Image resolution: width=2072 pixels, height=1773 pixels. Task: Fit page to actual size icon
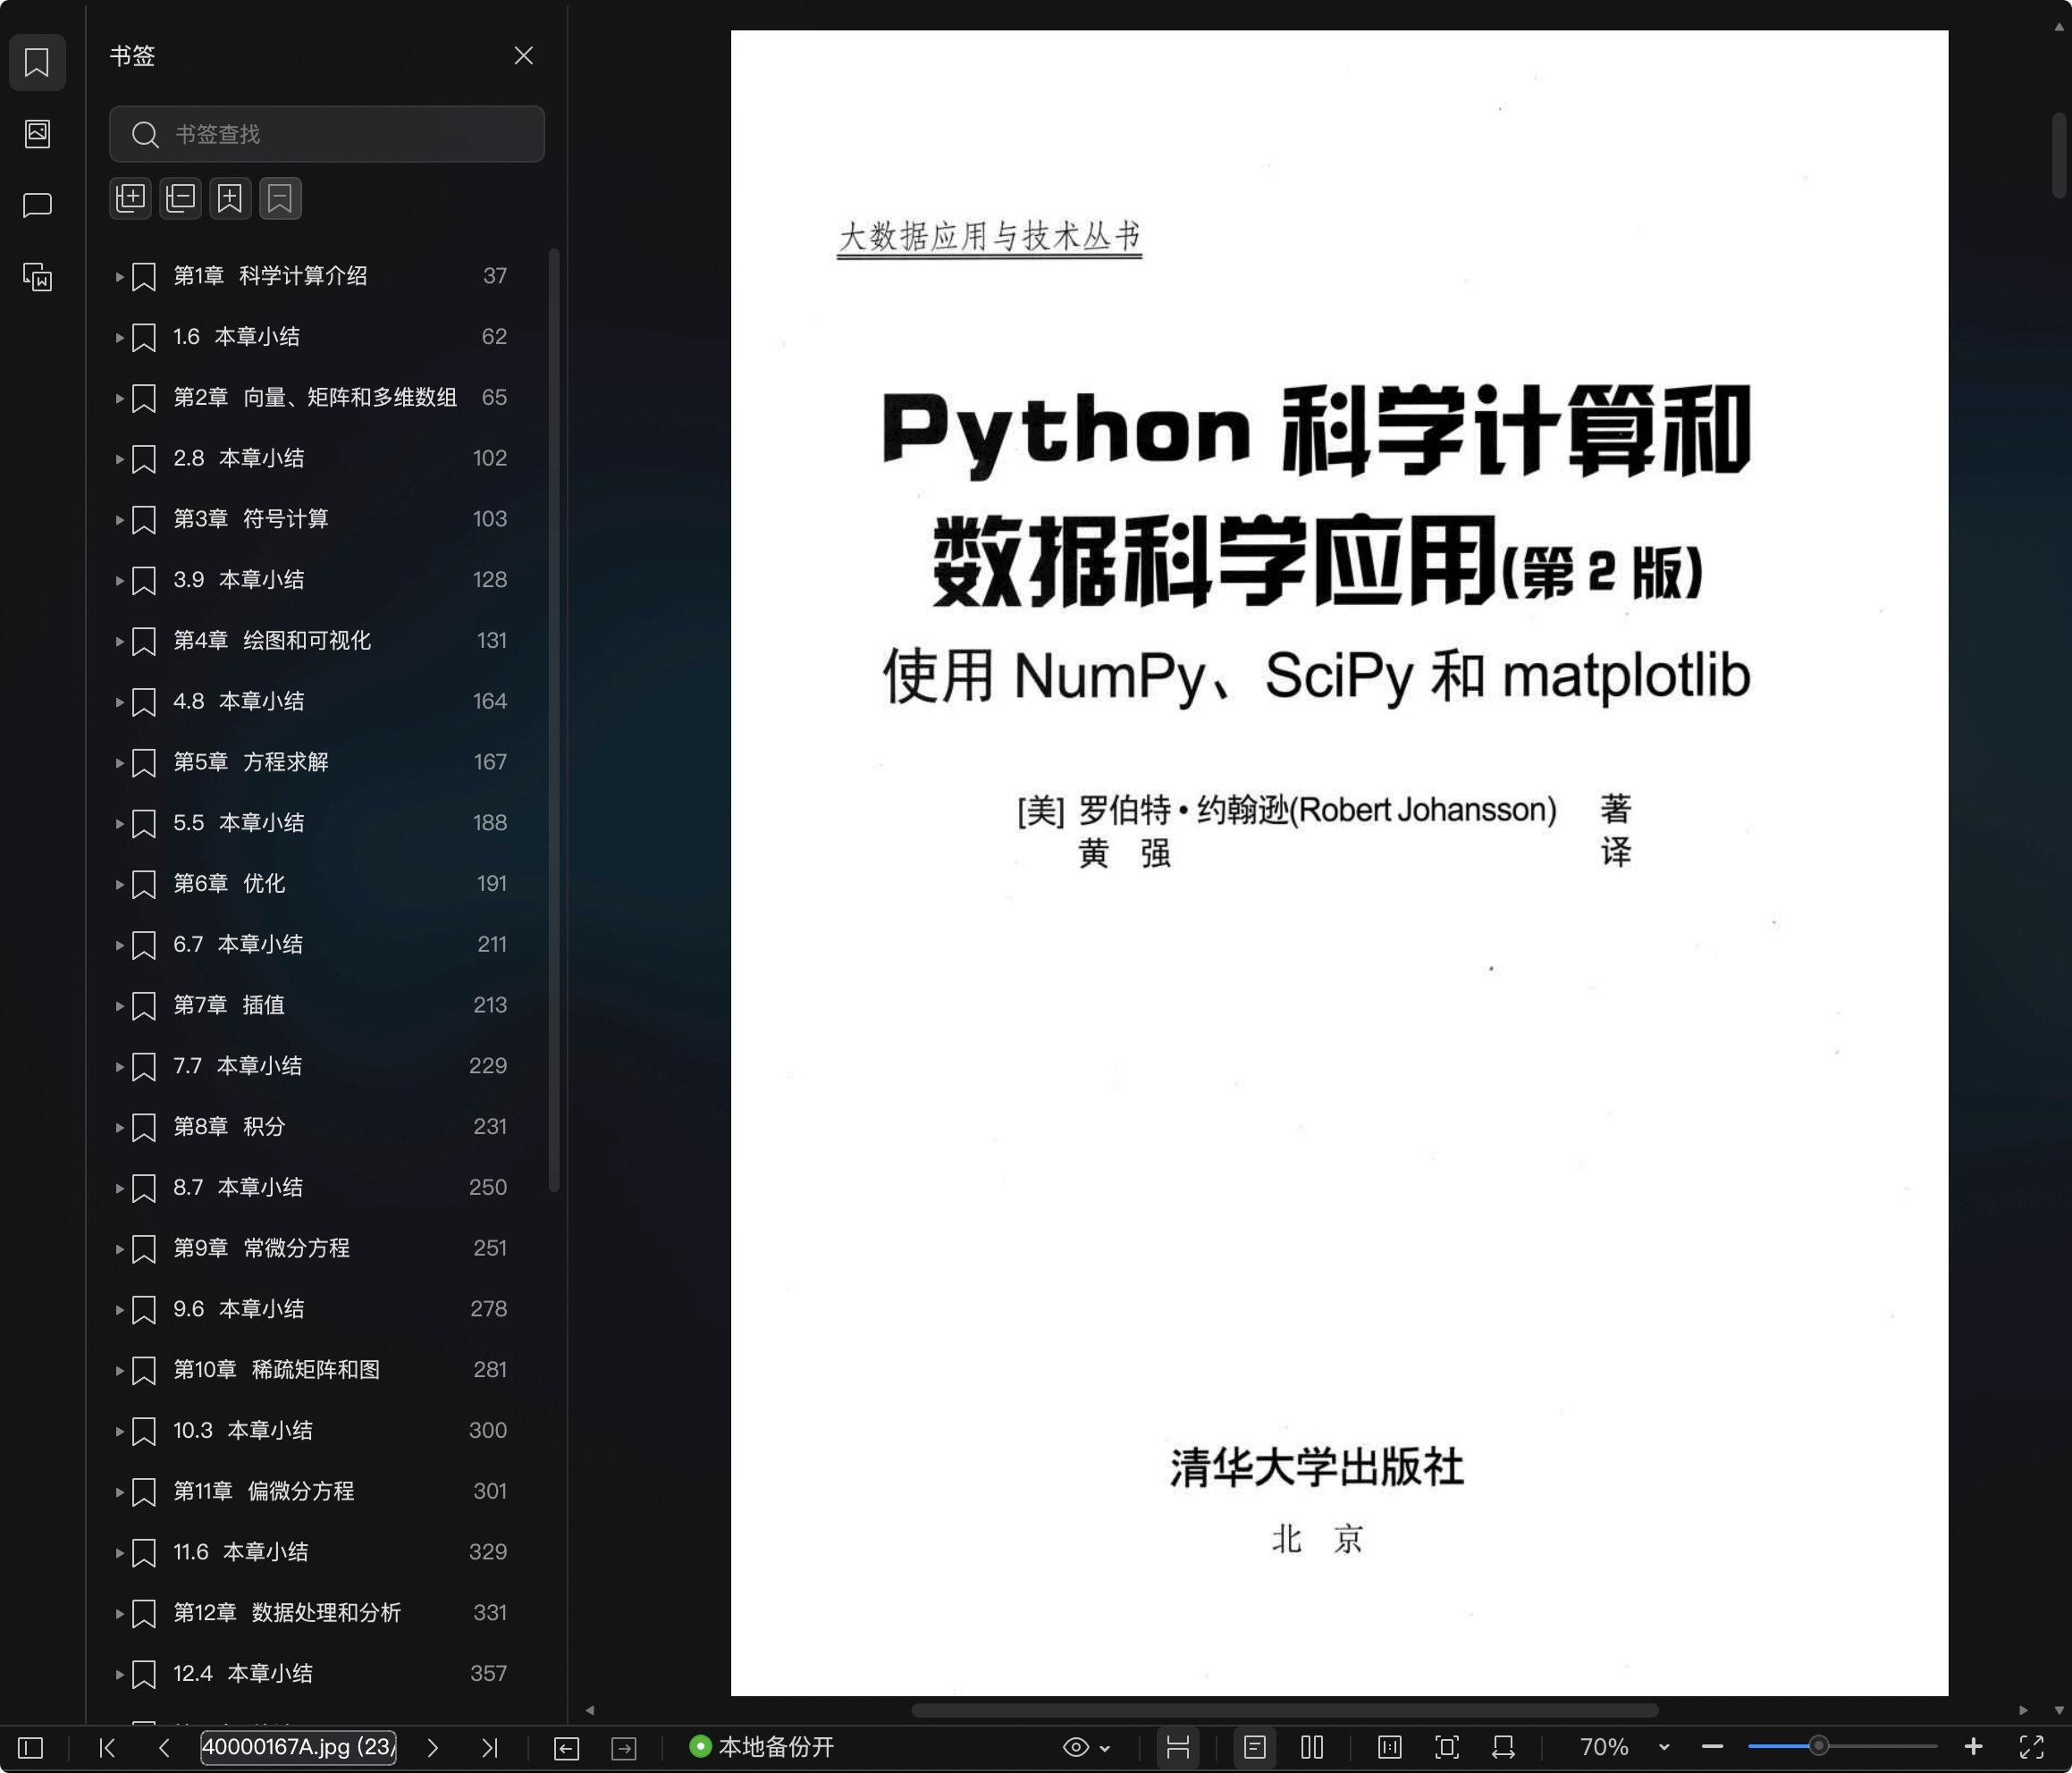click(x=1390, y=1748)
